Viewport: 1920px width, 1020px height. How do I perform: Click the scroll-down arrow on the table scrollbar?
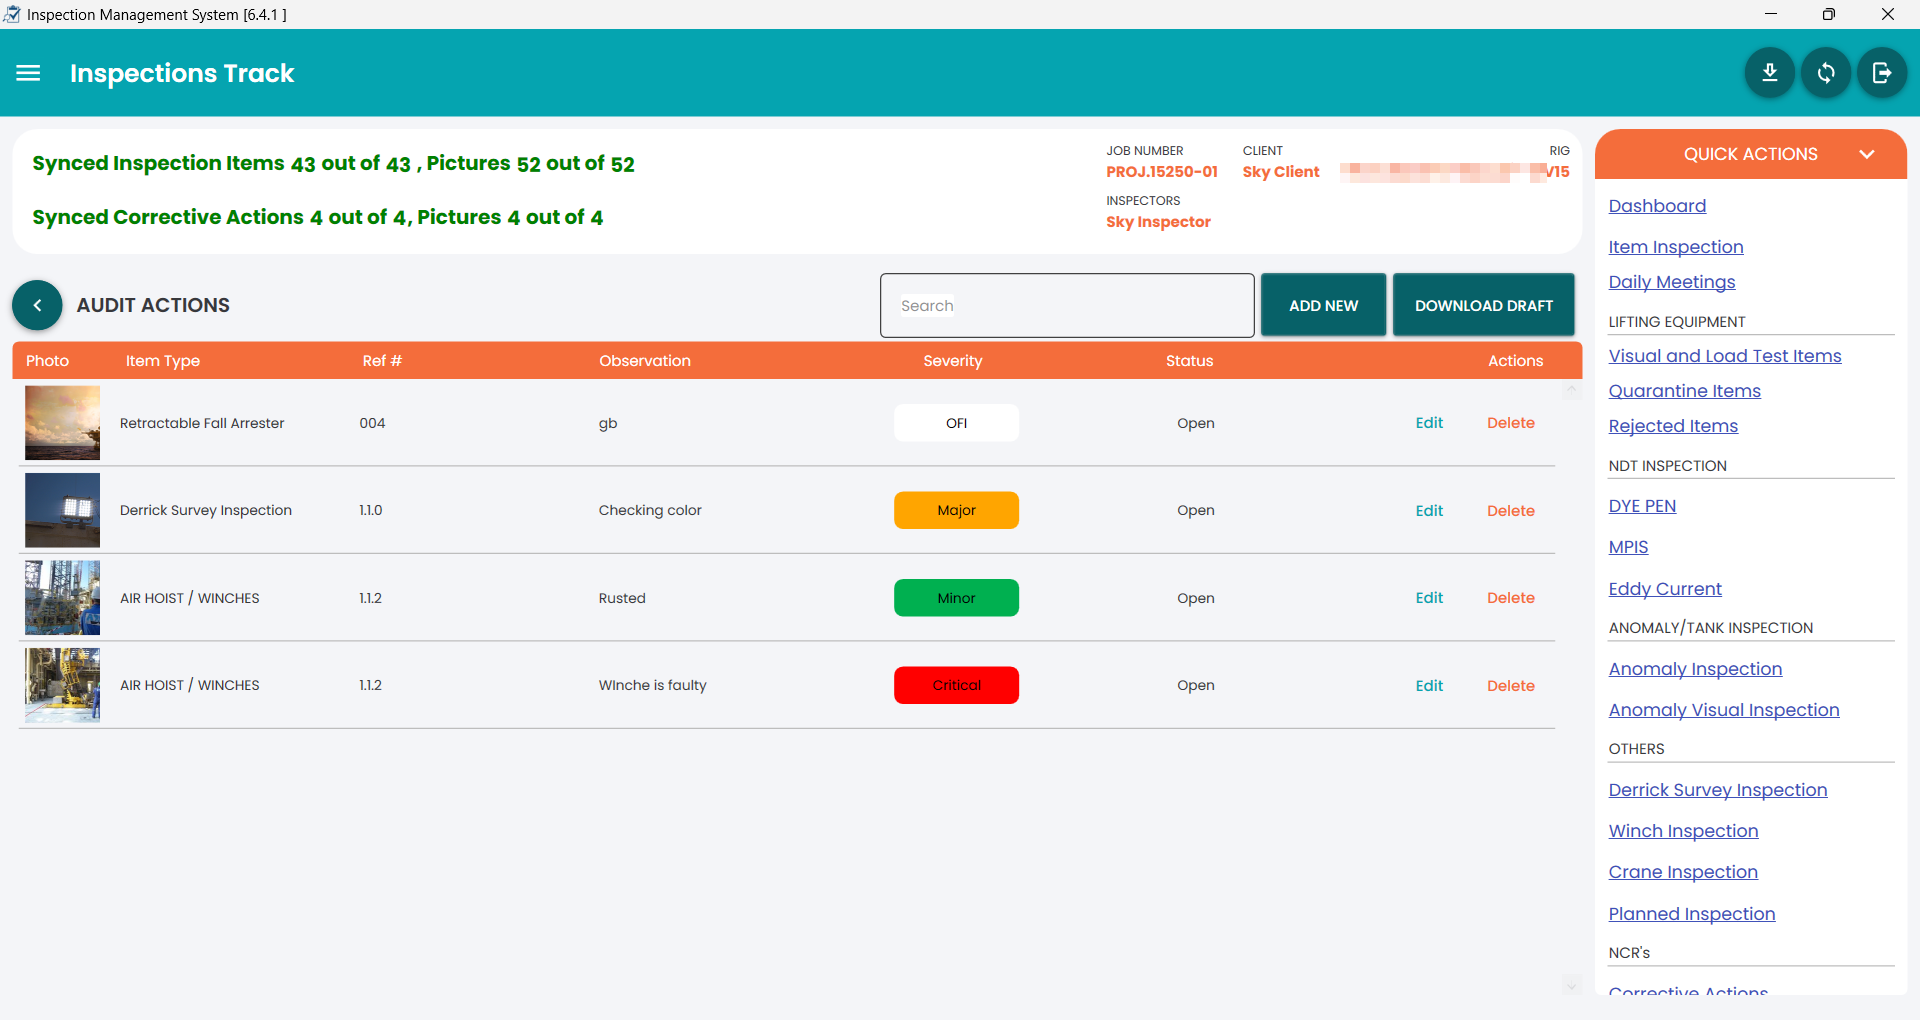1572,986
